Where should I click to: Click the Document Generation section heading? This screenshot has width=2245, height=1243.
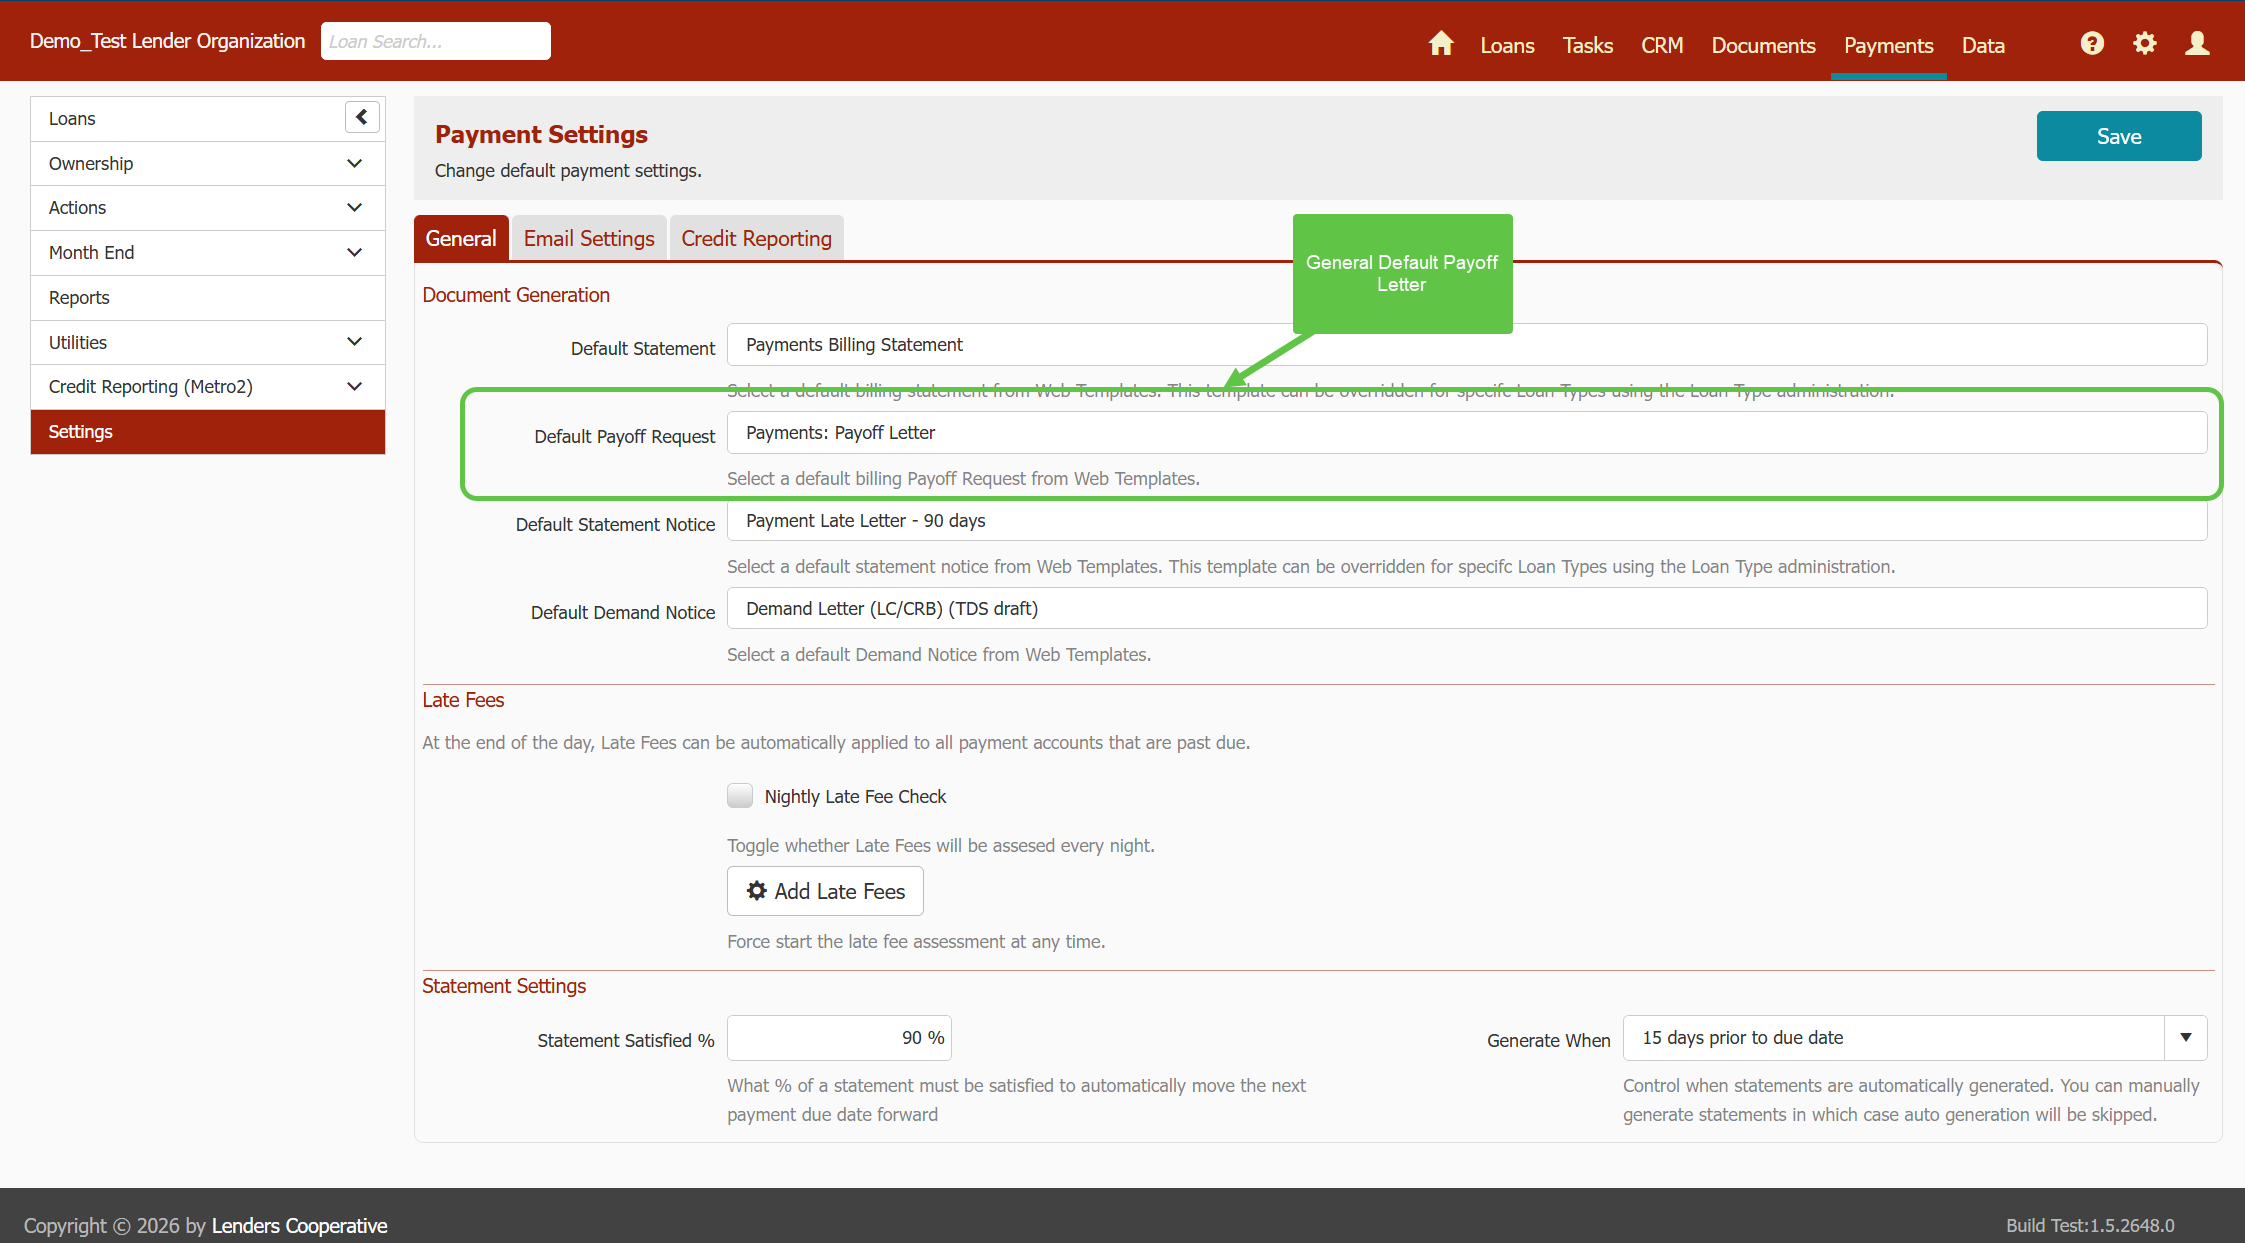pos(516,295)
